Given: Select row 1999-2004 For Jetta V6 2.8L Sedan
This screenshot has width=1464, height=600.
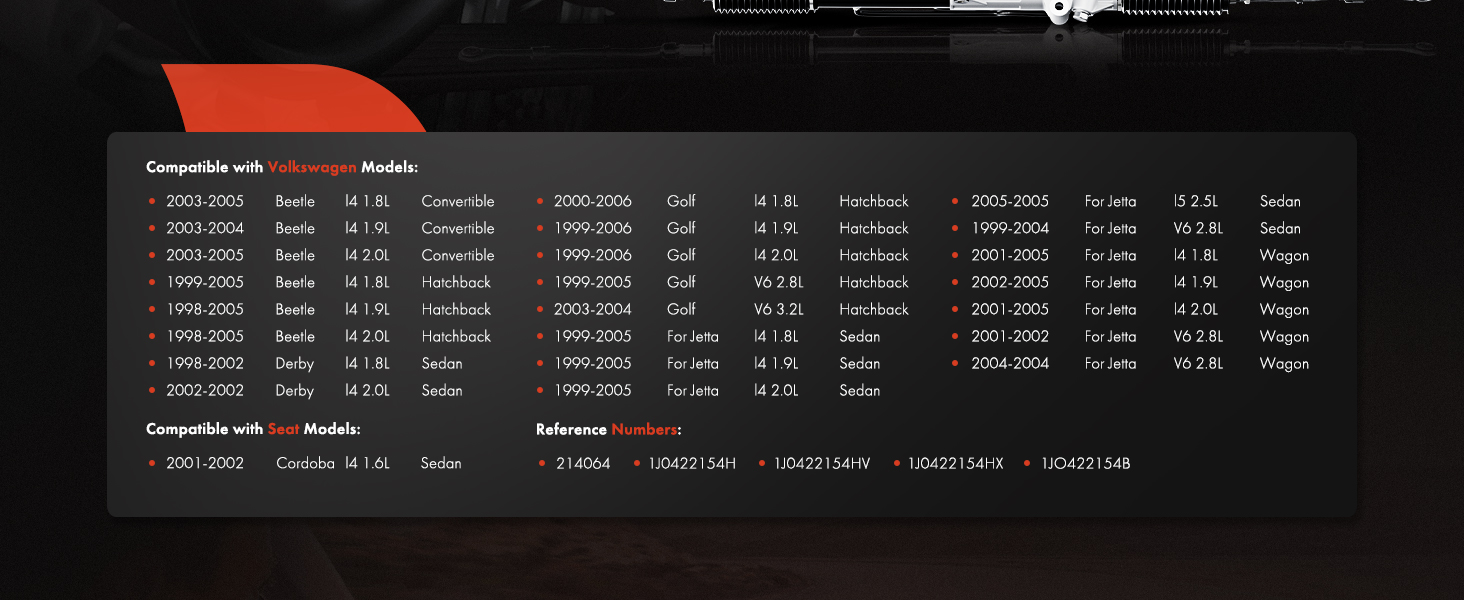Looking at the screenshot, I should 1126,228.
